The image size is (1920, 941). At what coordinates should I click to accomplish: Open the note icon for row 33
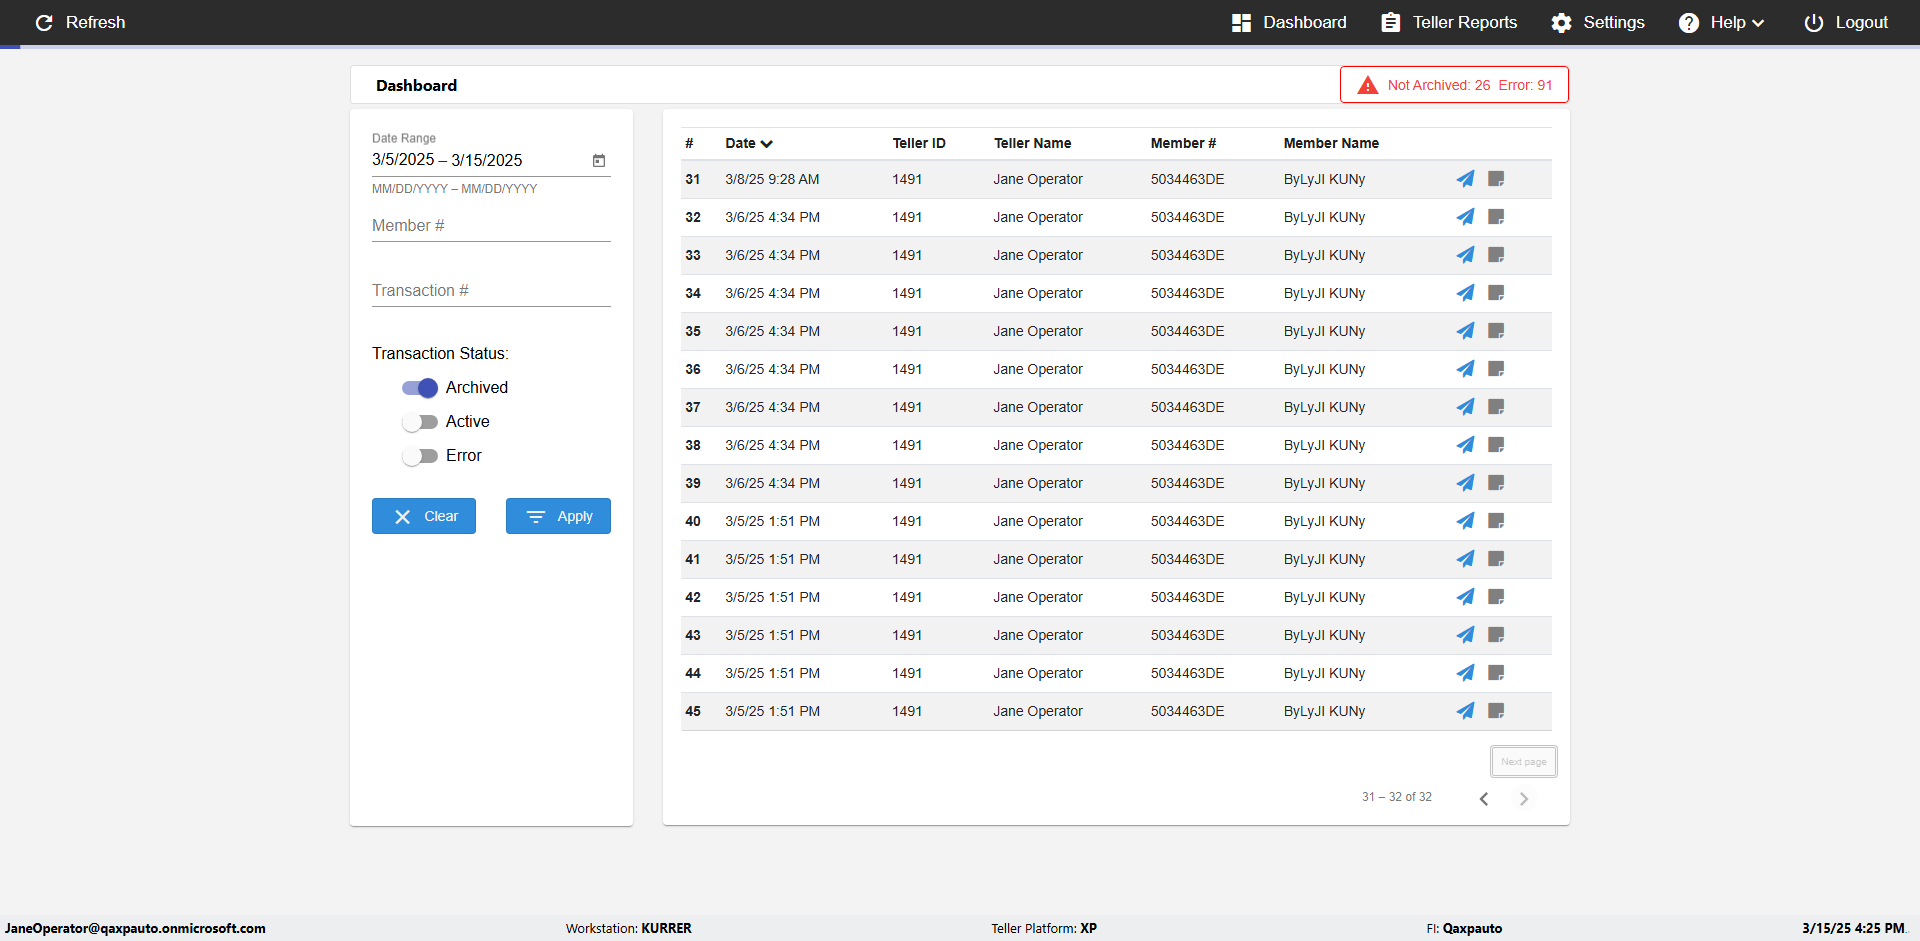pyautogui.click(x=1496, y=255)
